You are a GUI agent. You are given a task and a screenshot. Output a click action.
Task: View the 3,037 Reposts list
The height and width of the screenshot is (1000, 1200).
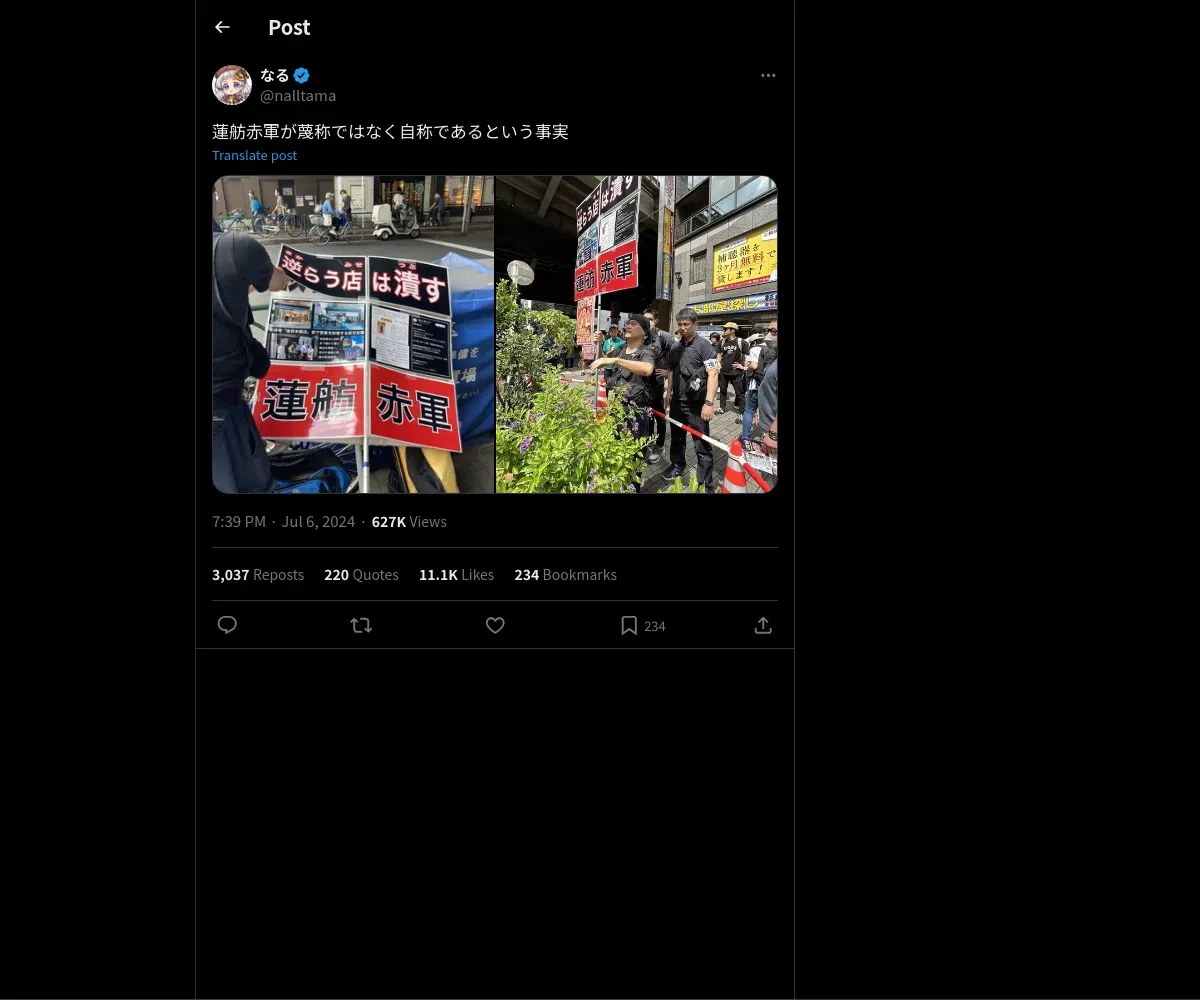pos(258,575)
